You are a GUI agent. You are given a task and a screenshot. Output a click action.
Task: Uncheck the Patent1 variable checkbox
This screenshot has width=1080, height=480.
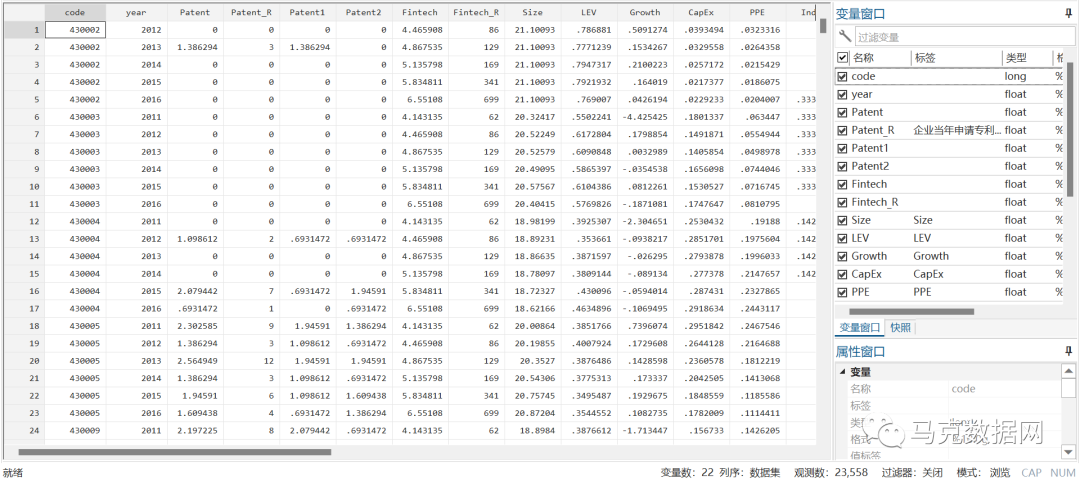(x=842, y=148)
